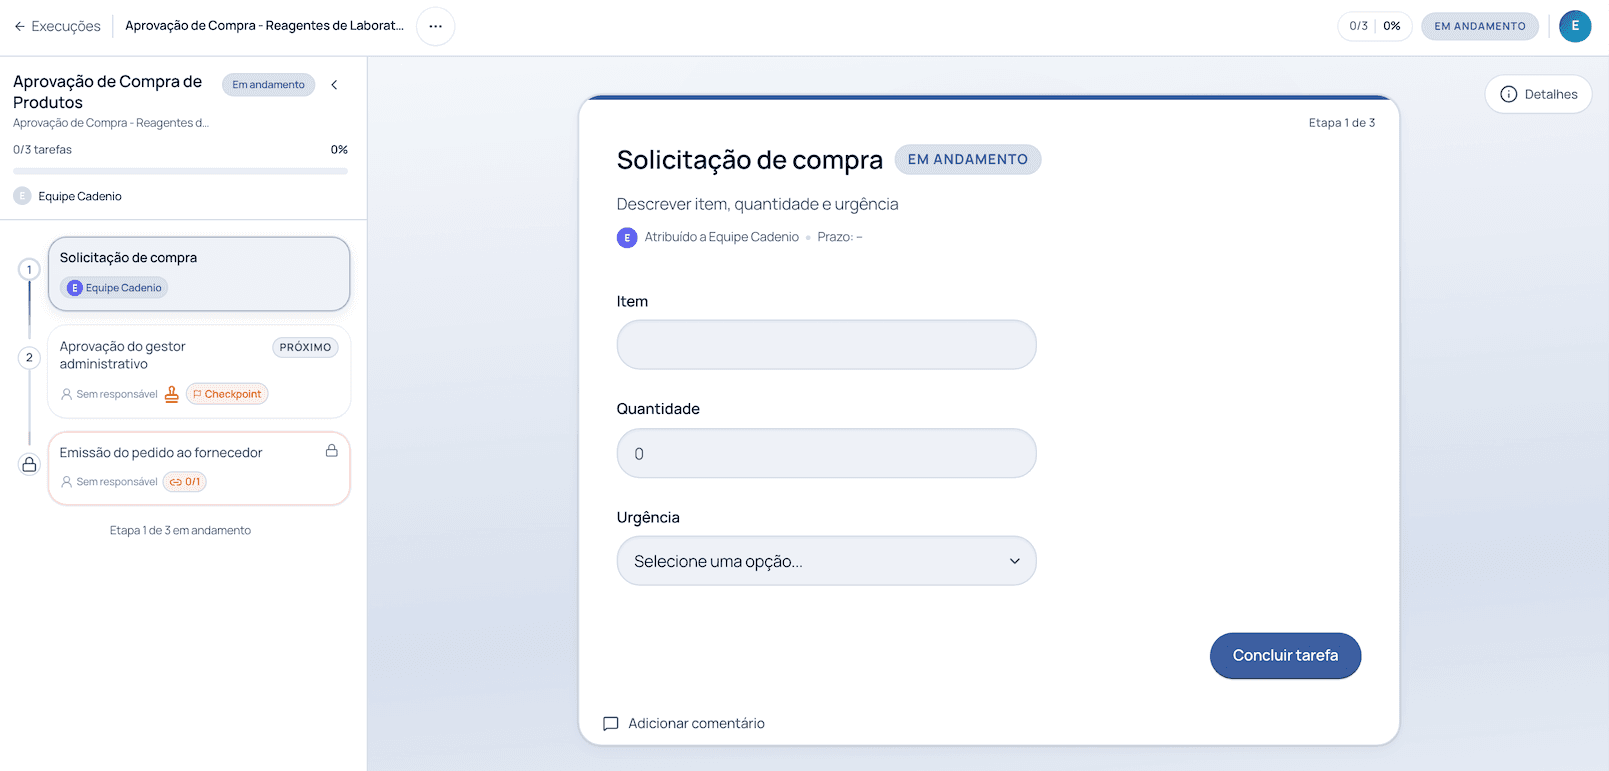Click the Equipe Cadenio chip in step 1
This screenshot has width=1609, height=771.
click(114, 288)
